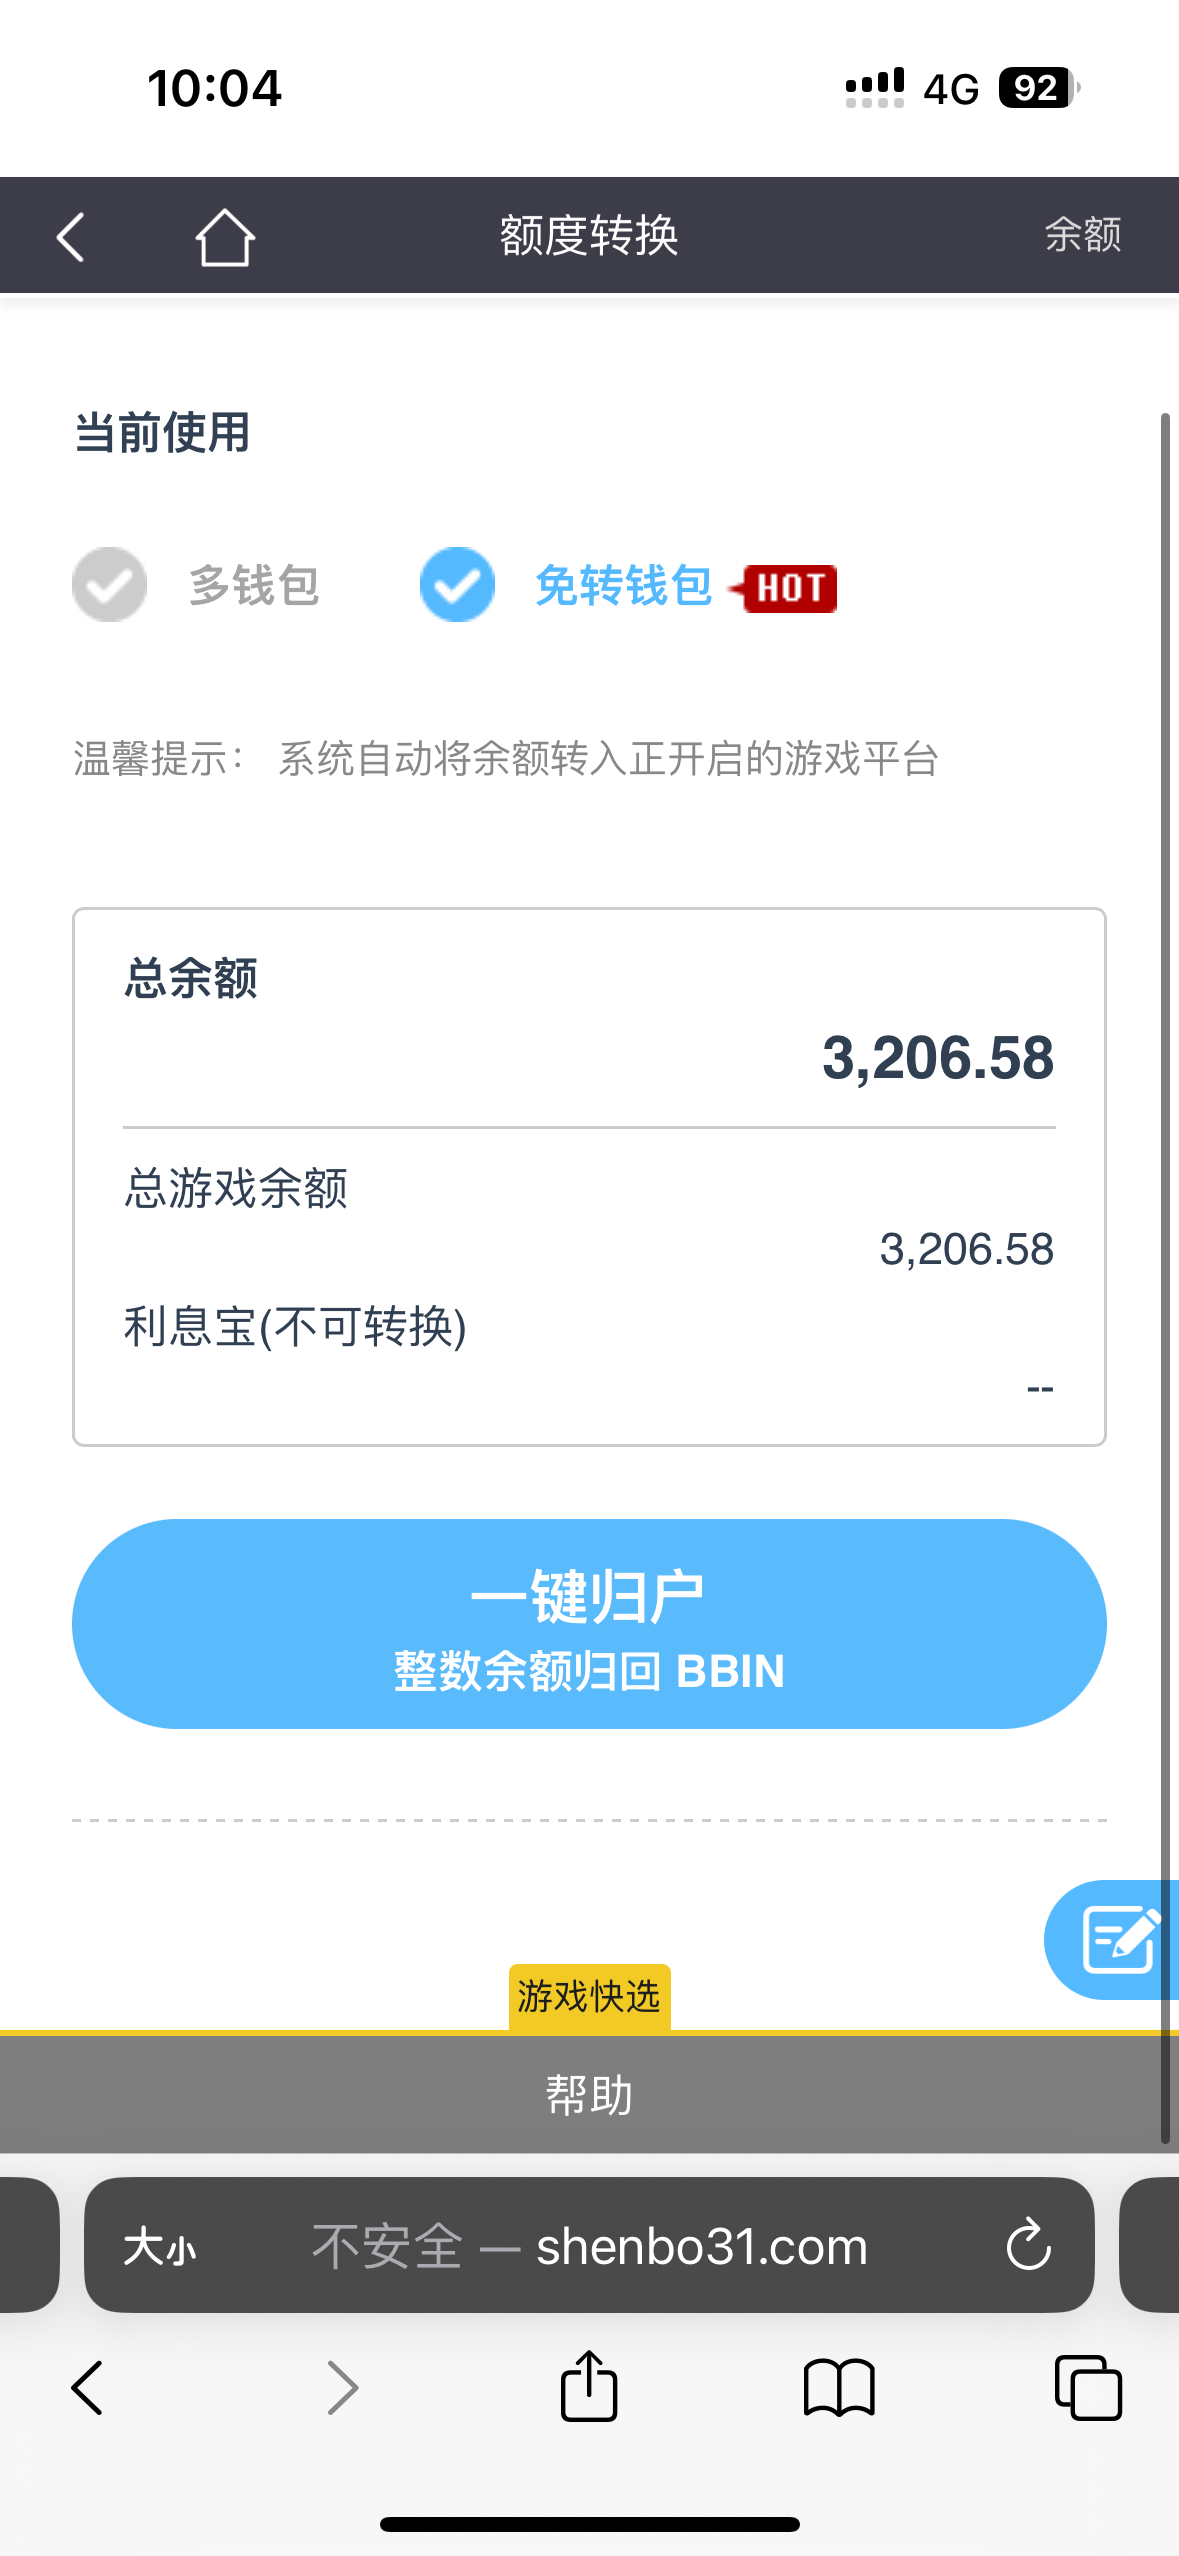Go to home via house icon

(x=224, y=237)
